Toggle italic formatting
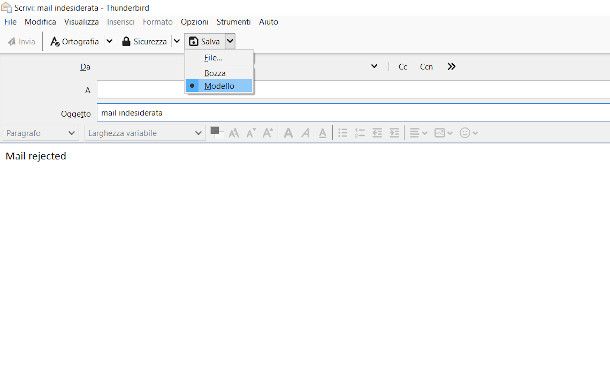610x387 pixels. point(305,133)
